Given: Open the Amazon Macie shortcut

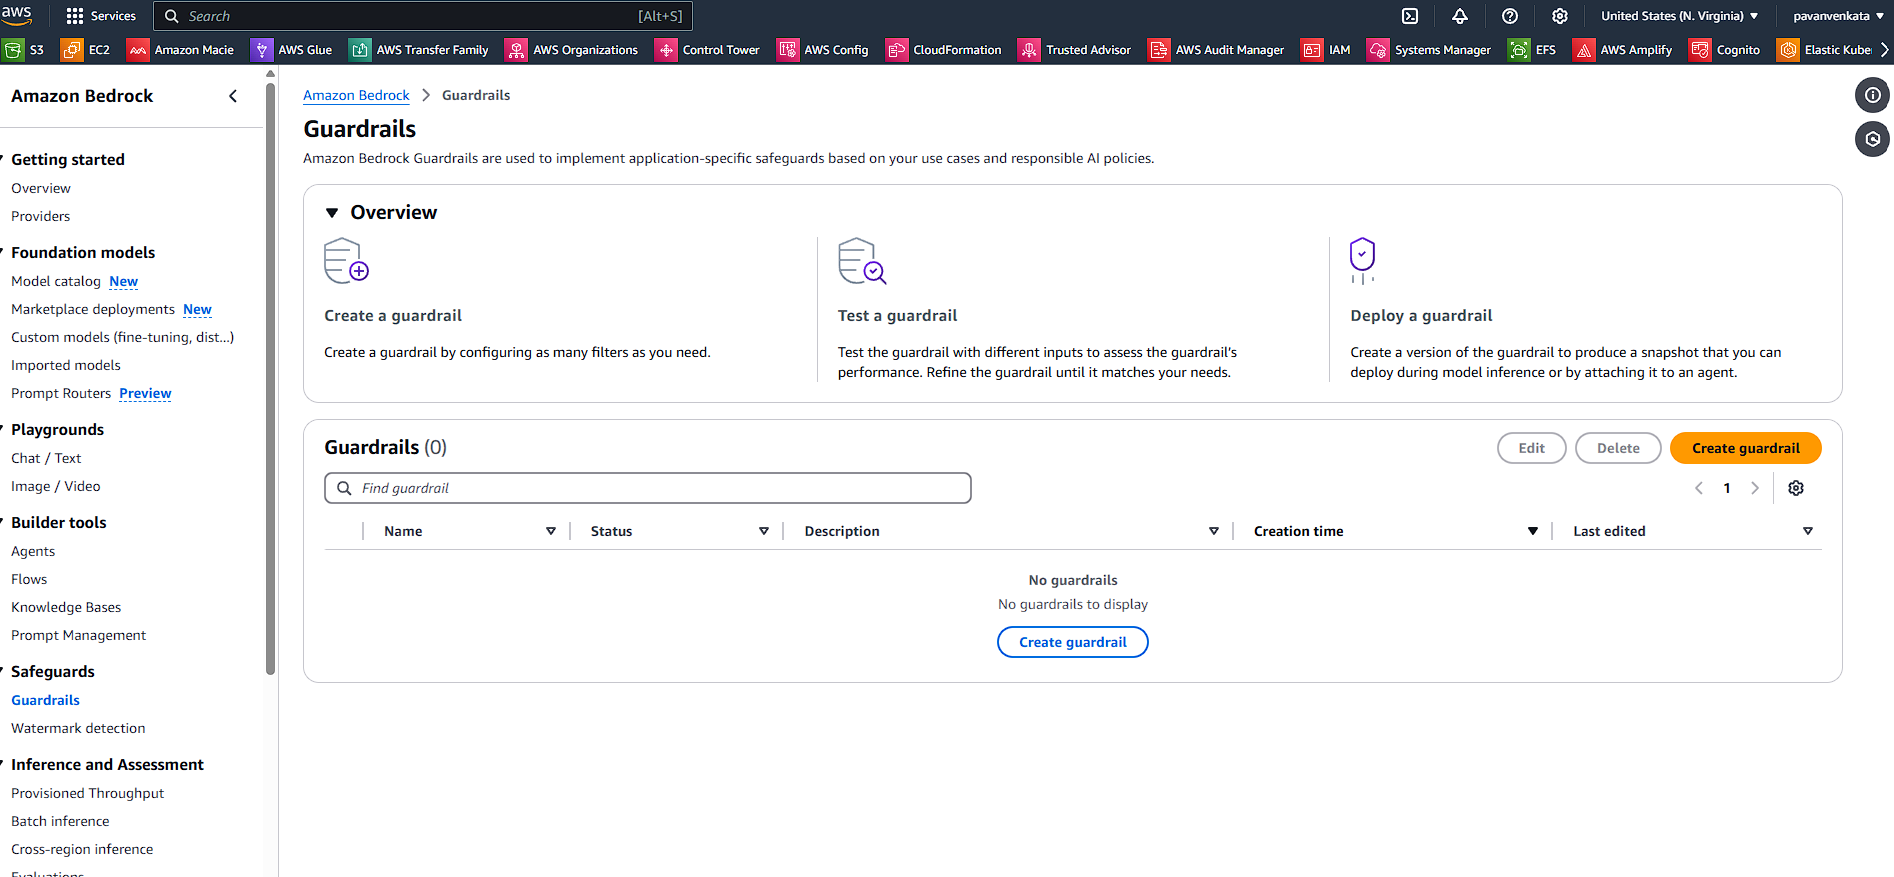Looking at the screenshot, I should tap(180, 50).
